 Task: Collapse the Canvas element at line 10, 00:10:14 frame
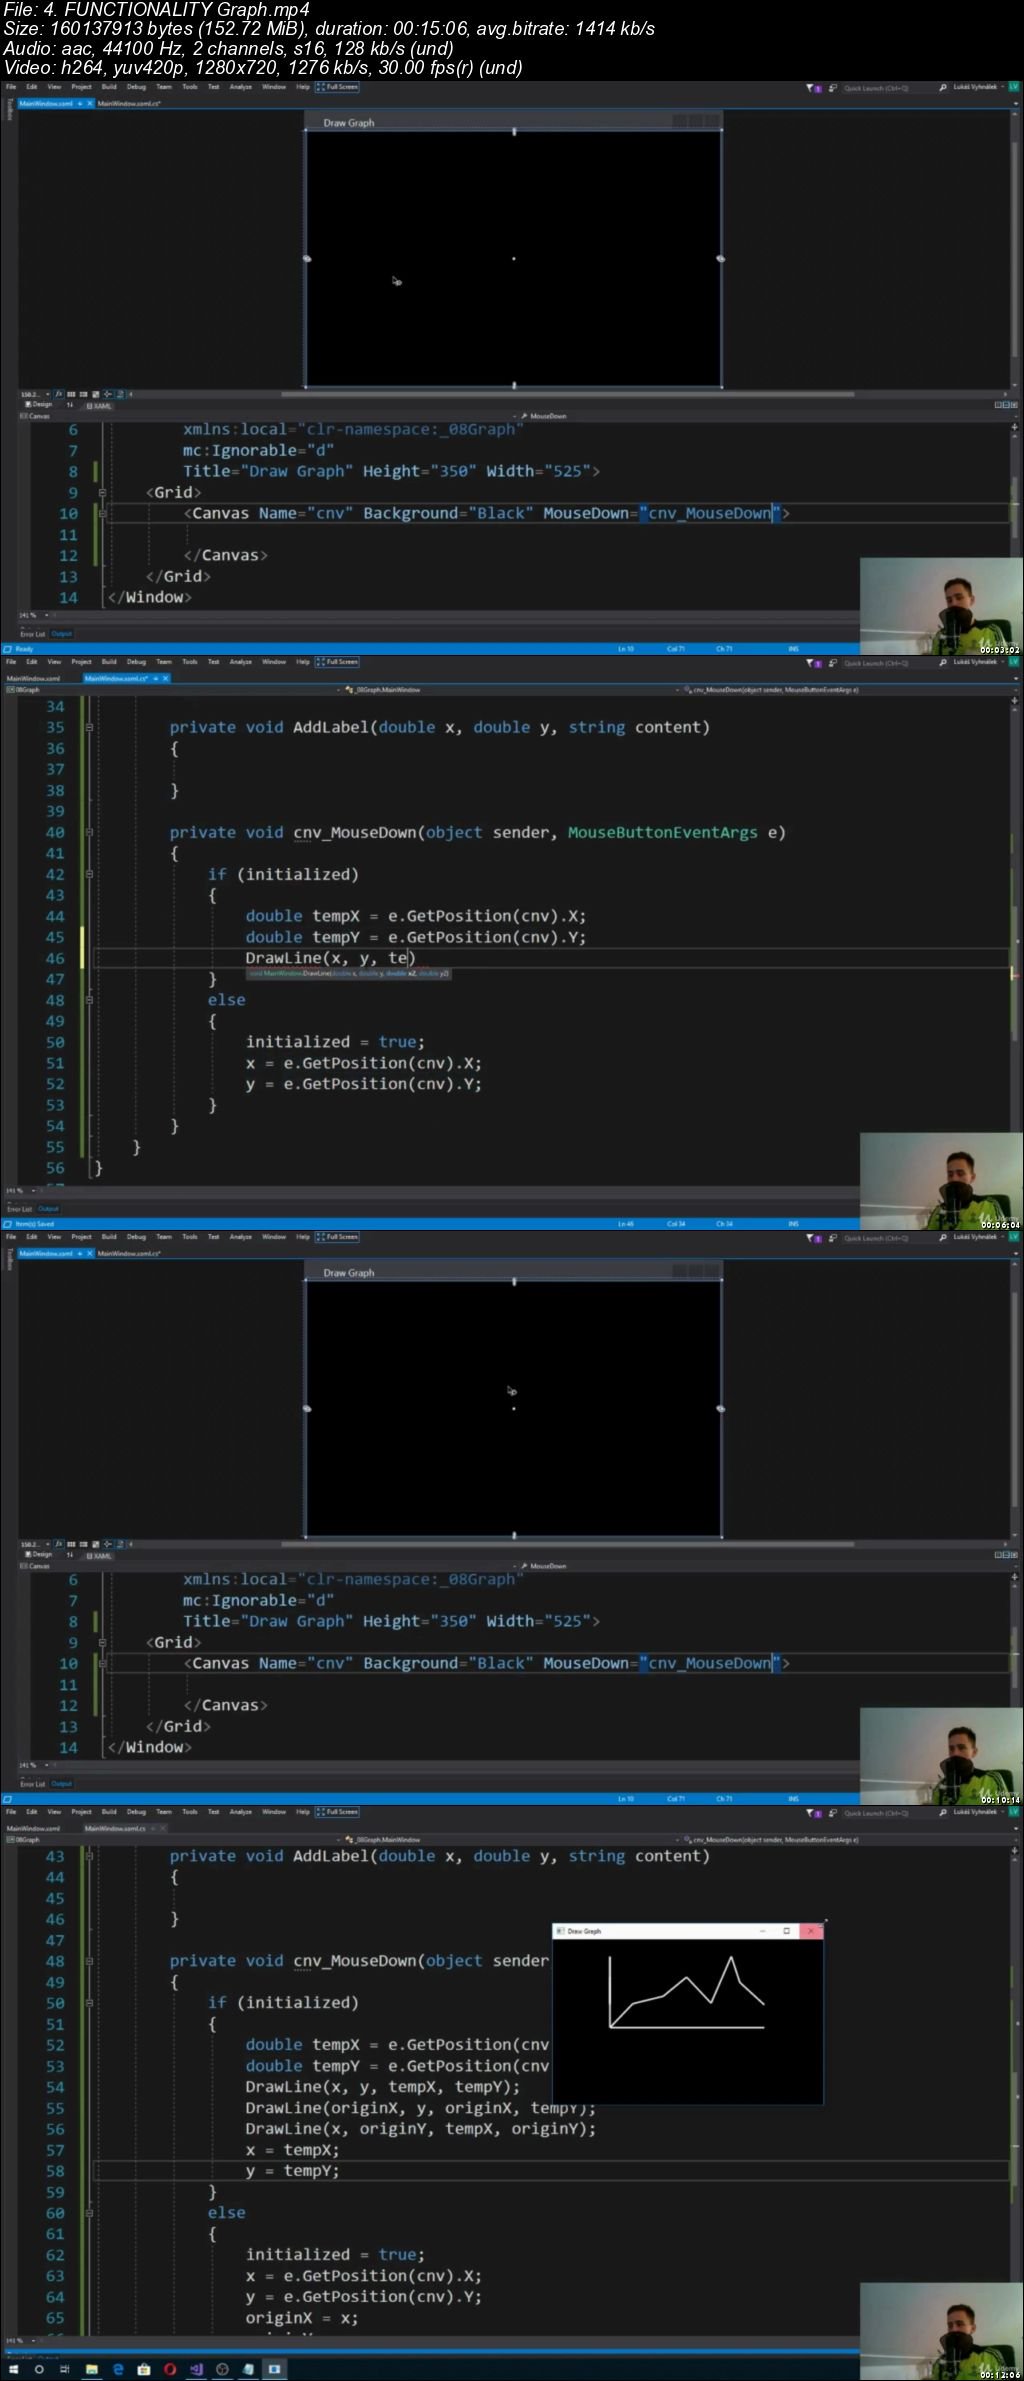(102, 1664)
